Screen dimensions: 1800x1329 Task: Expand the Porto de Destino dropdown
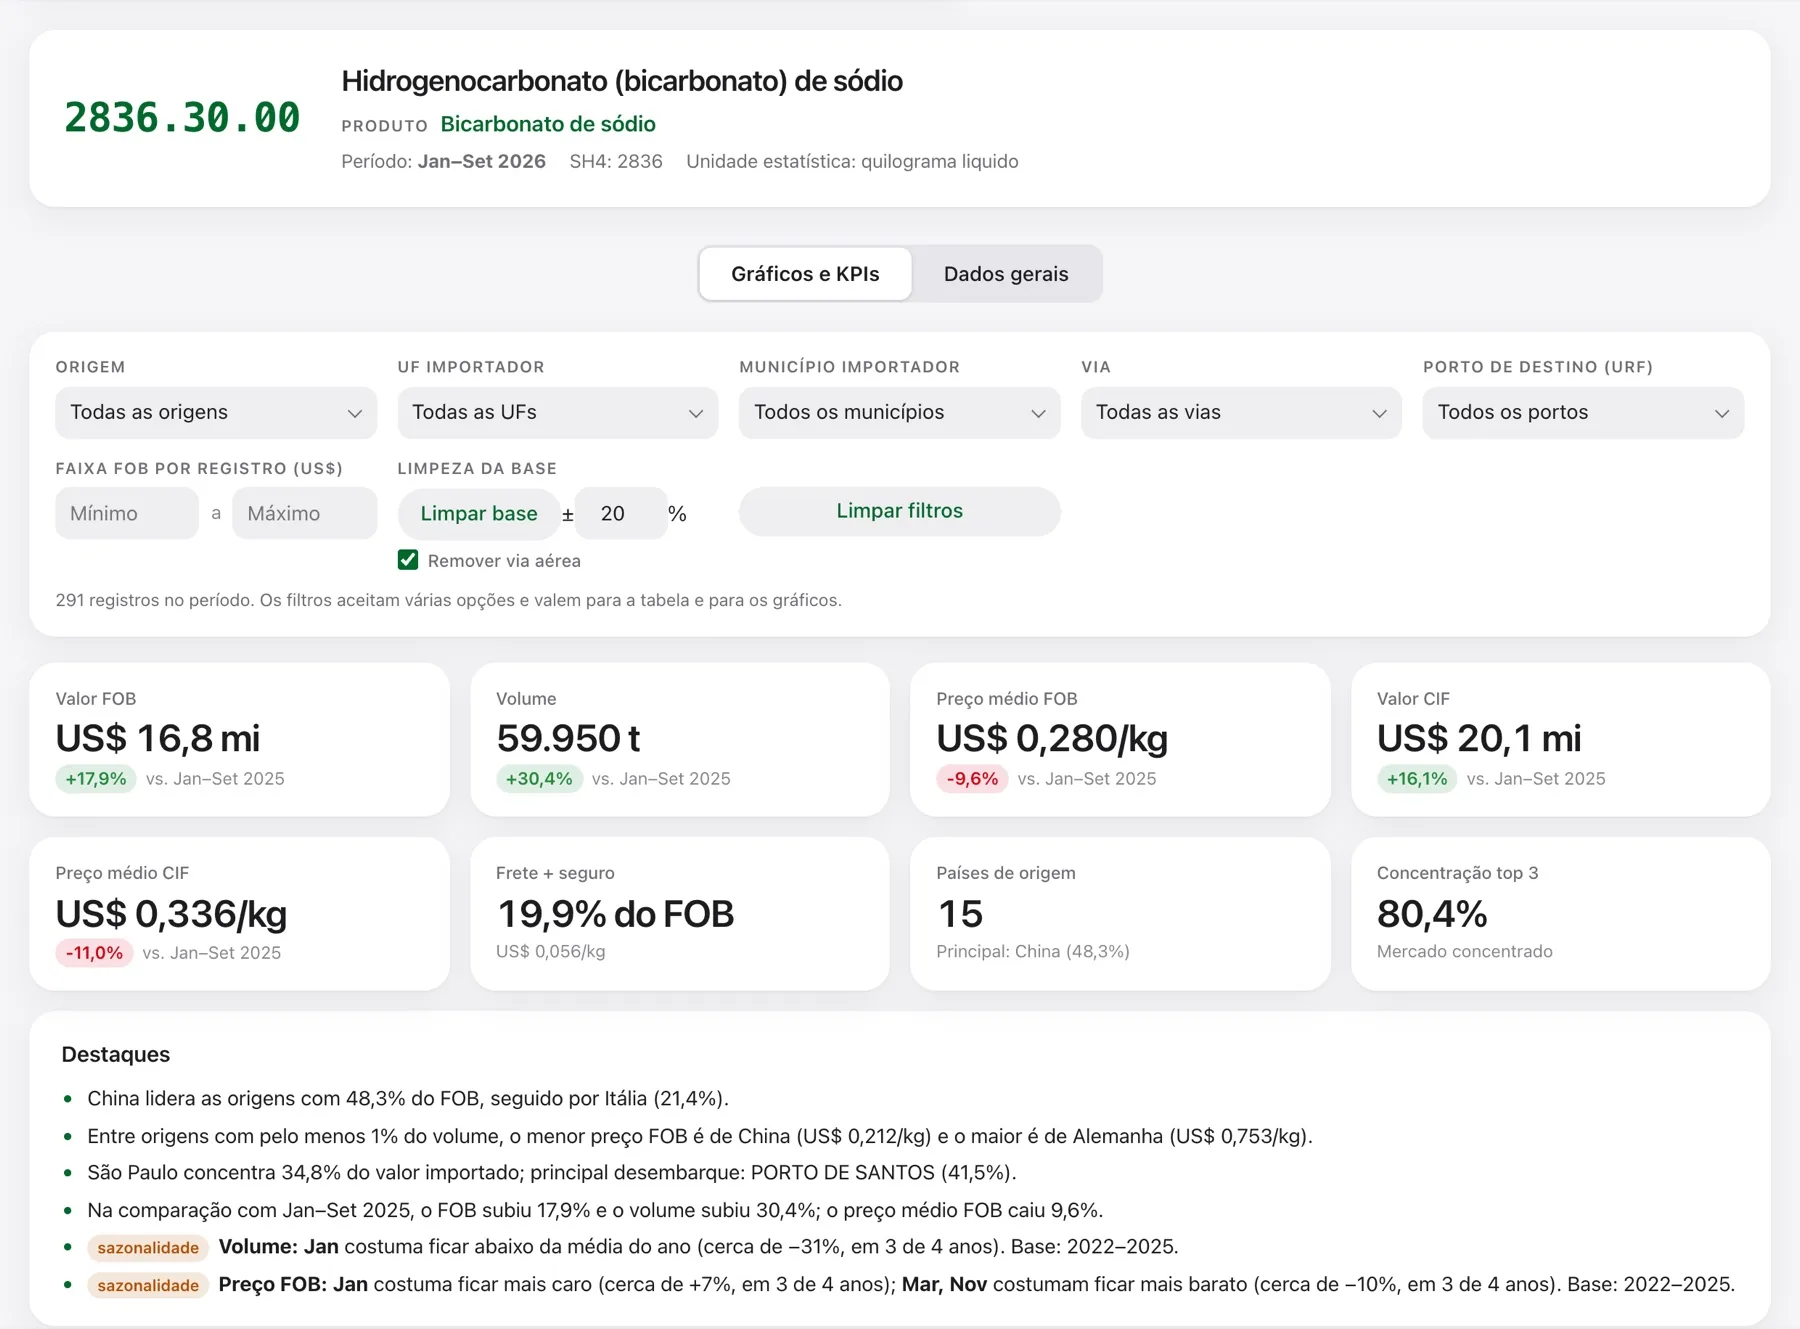(1583, 413)
